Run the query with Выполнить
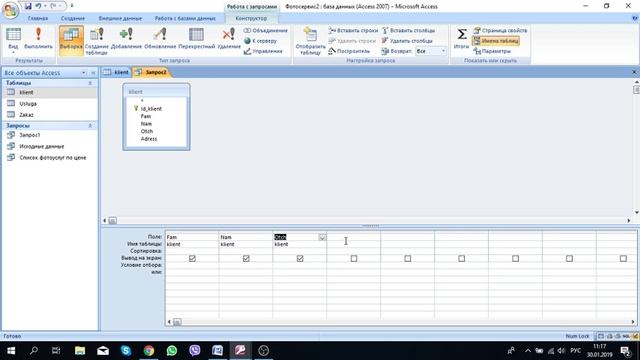 point(38,39)
